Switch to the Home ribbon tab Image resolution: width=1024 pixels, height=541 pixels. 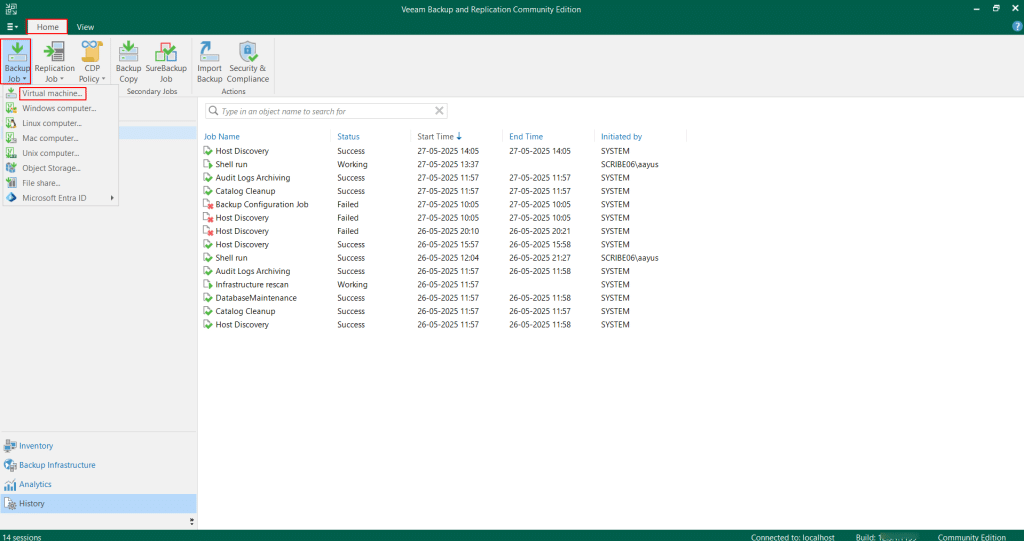click(47, 27)
